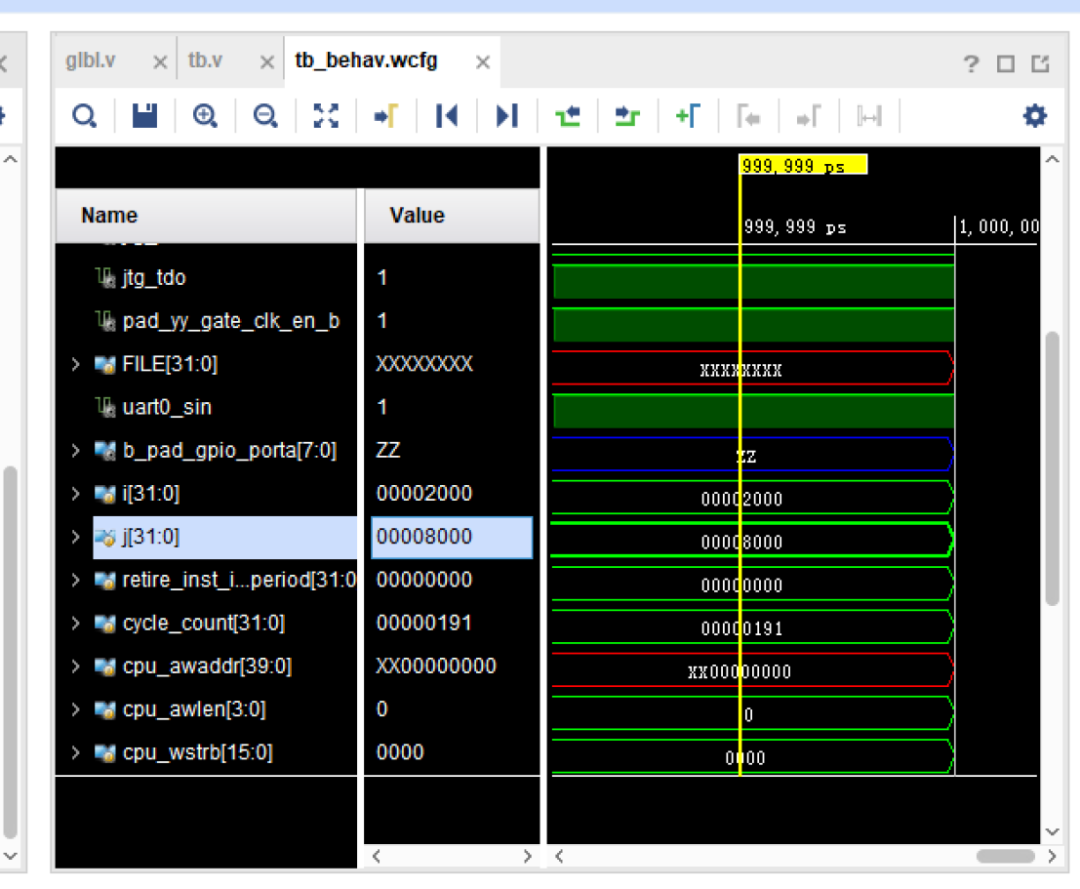Expand cpu_awaddr[39:0] signal

[x=76, y=667]
